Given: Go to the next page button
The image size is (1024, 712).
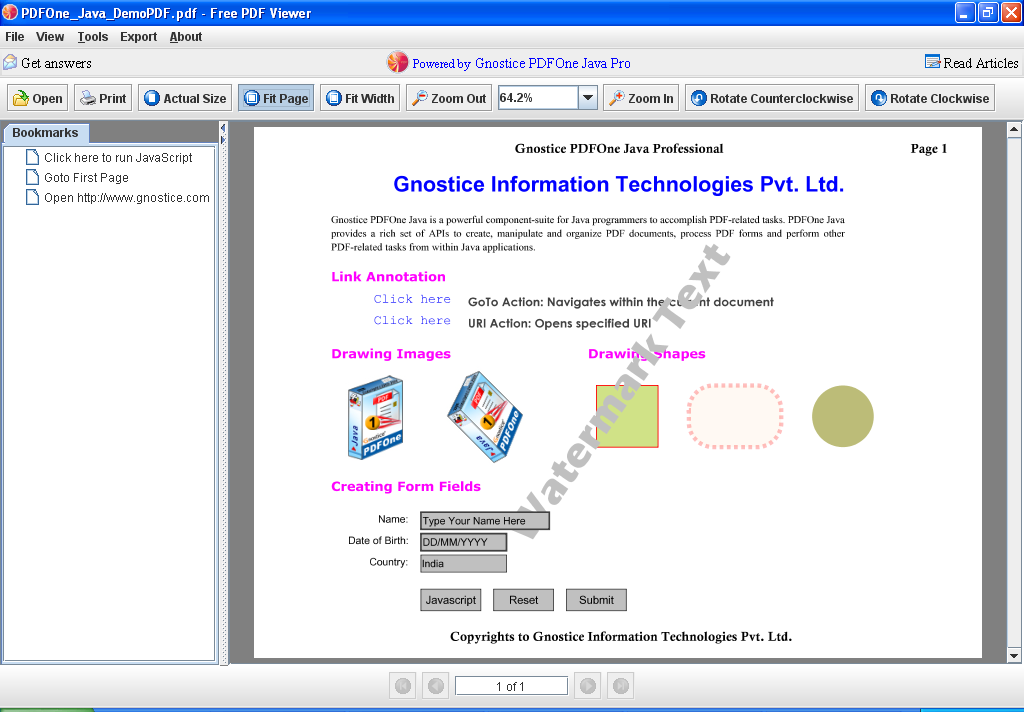Looking at the screenshot, I should click(588, 686).
